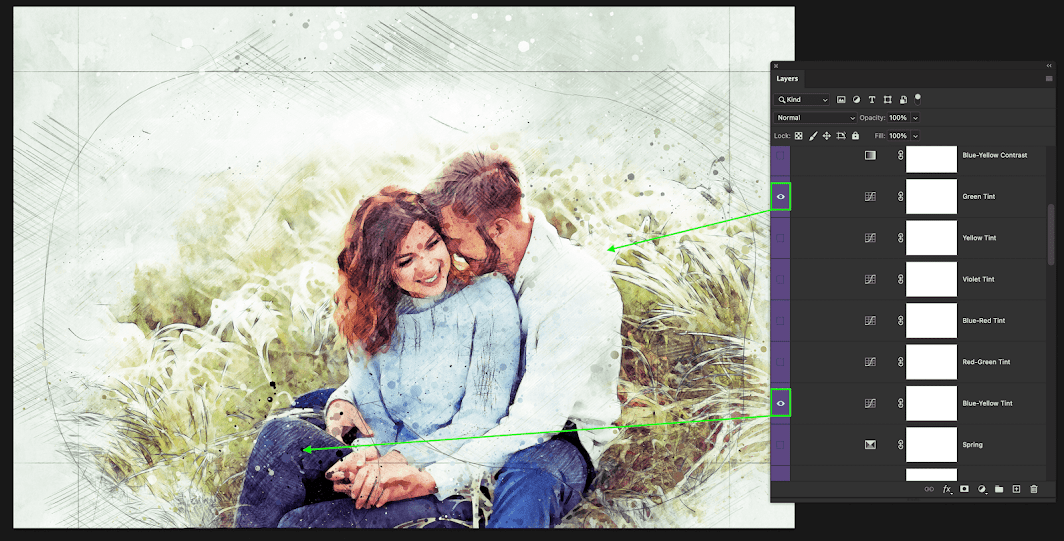Click Yellow Tint curves adjustment icon
The image size is (1064, 541).
(x=870, y=238)
